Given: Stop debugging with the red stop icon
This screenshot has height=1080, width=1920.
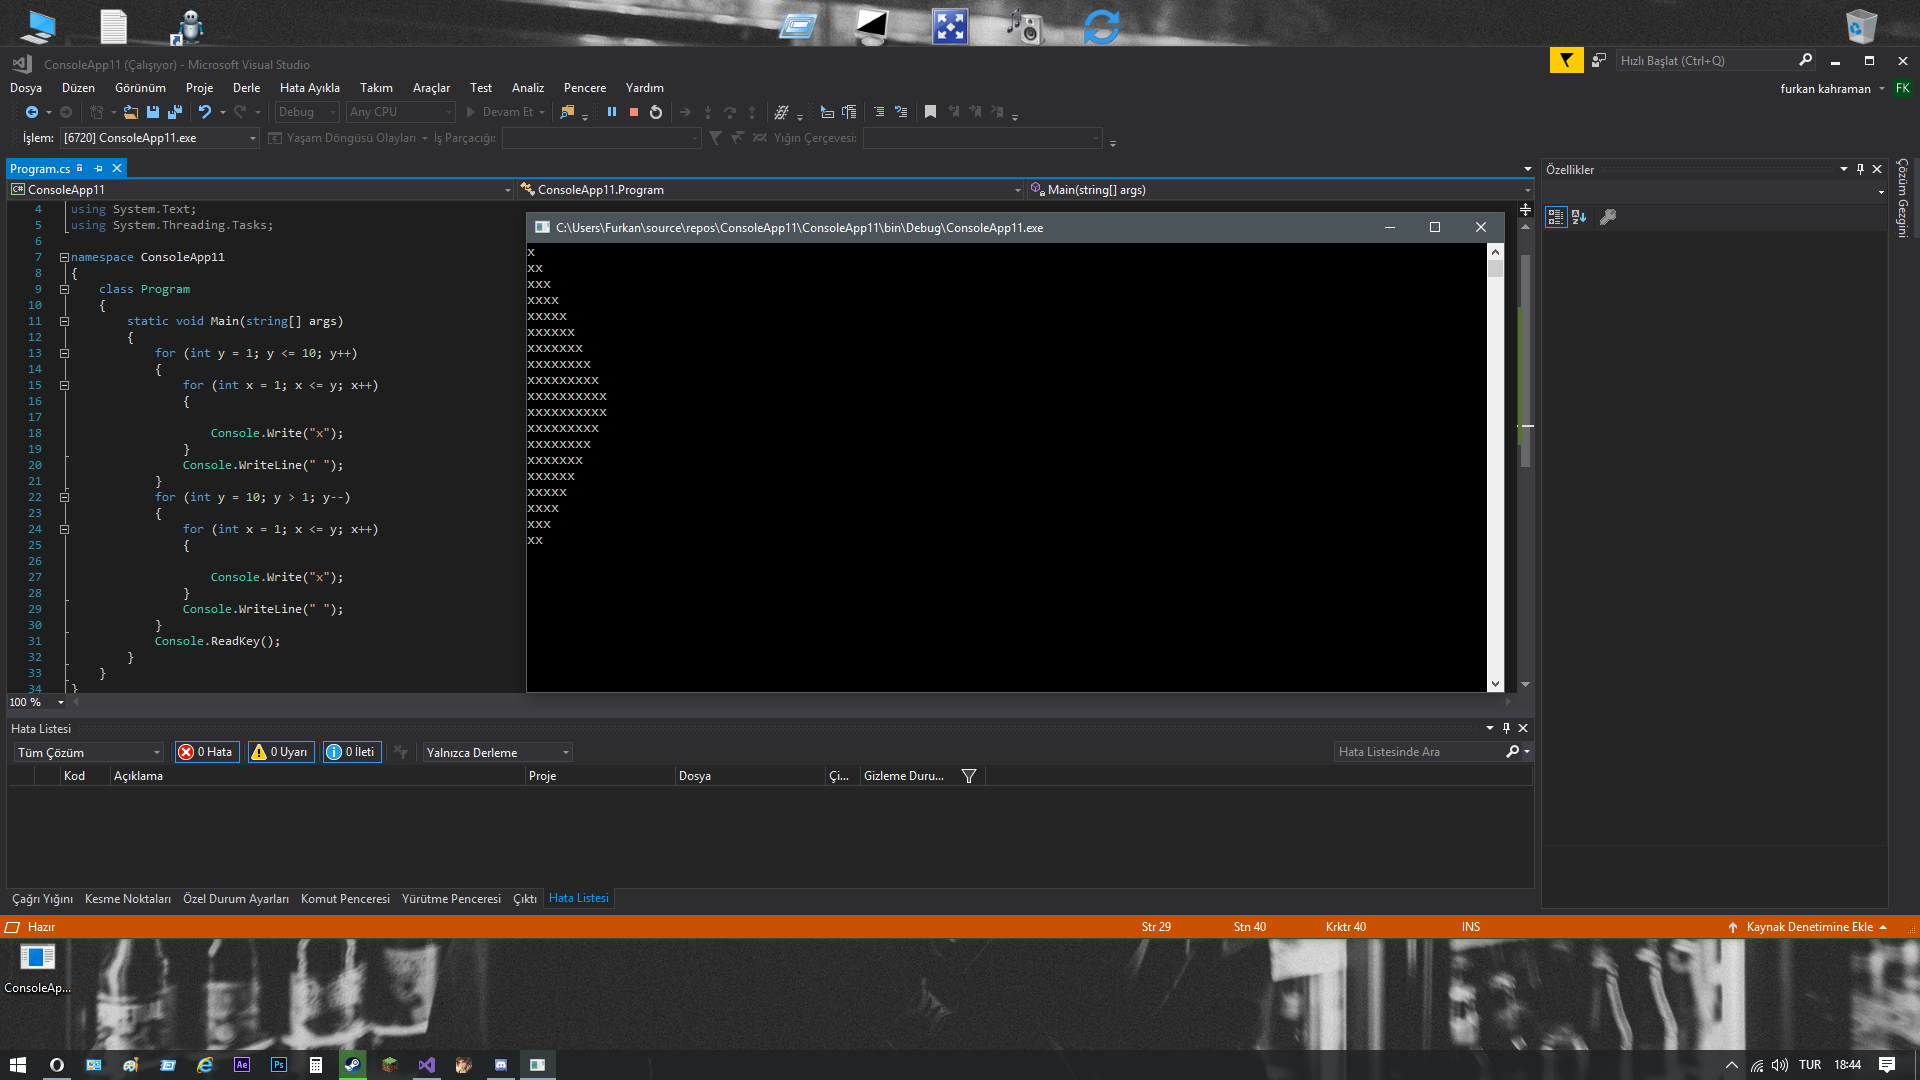Looking at the screenshot, I should tap(634, 112).
